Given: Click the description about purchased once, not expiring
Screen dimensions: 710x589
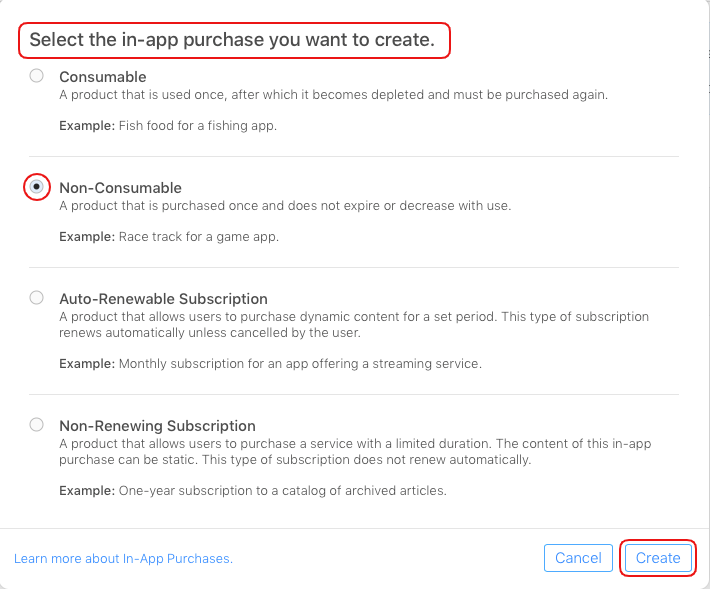Looking at the screenshot, I should [x=285, y=206].
